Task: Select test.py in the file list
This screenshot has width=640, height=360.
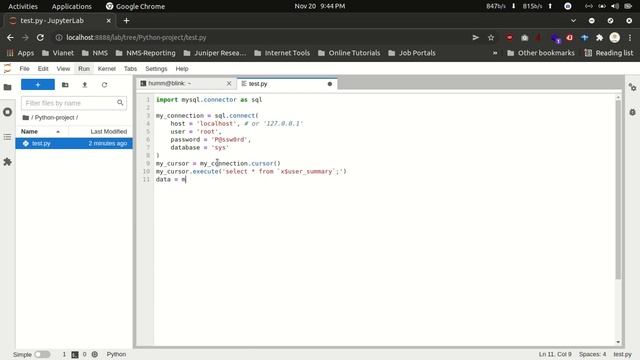Action: point(74,143)
